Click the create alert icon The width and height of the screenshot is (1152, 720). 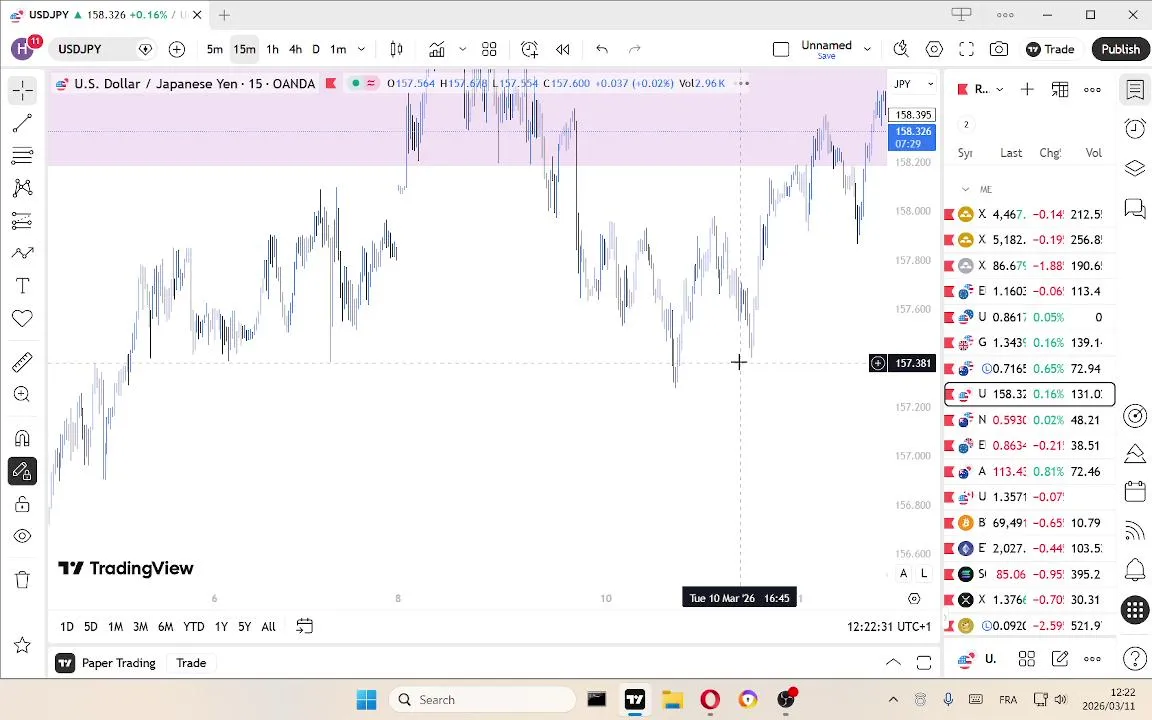coord(530,49)
